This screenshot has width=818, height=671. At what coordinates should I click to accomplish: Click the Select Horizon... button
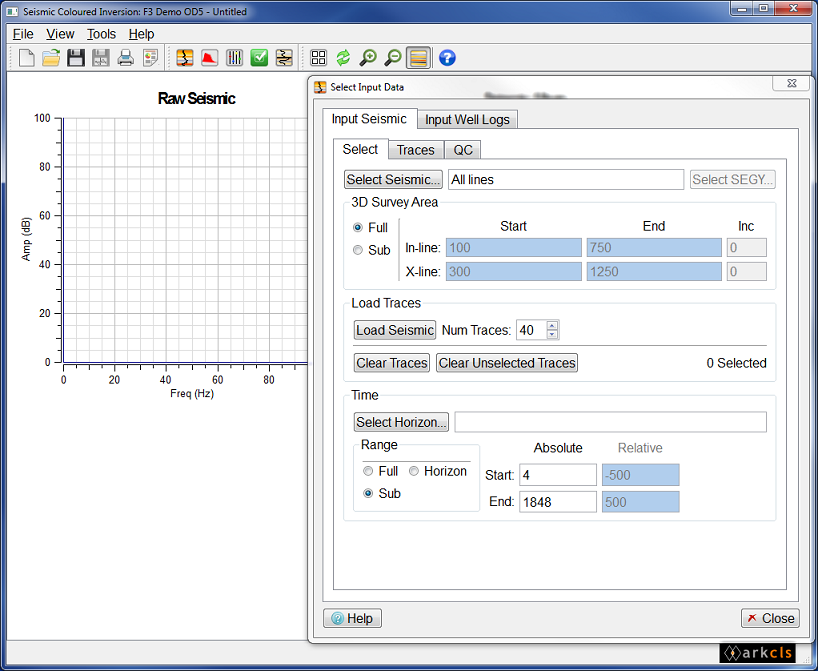pos(401,422)
